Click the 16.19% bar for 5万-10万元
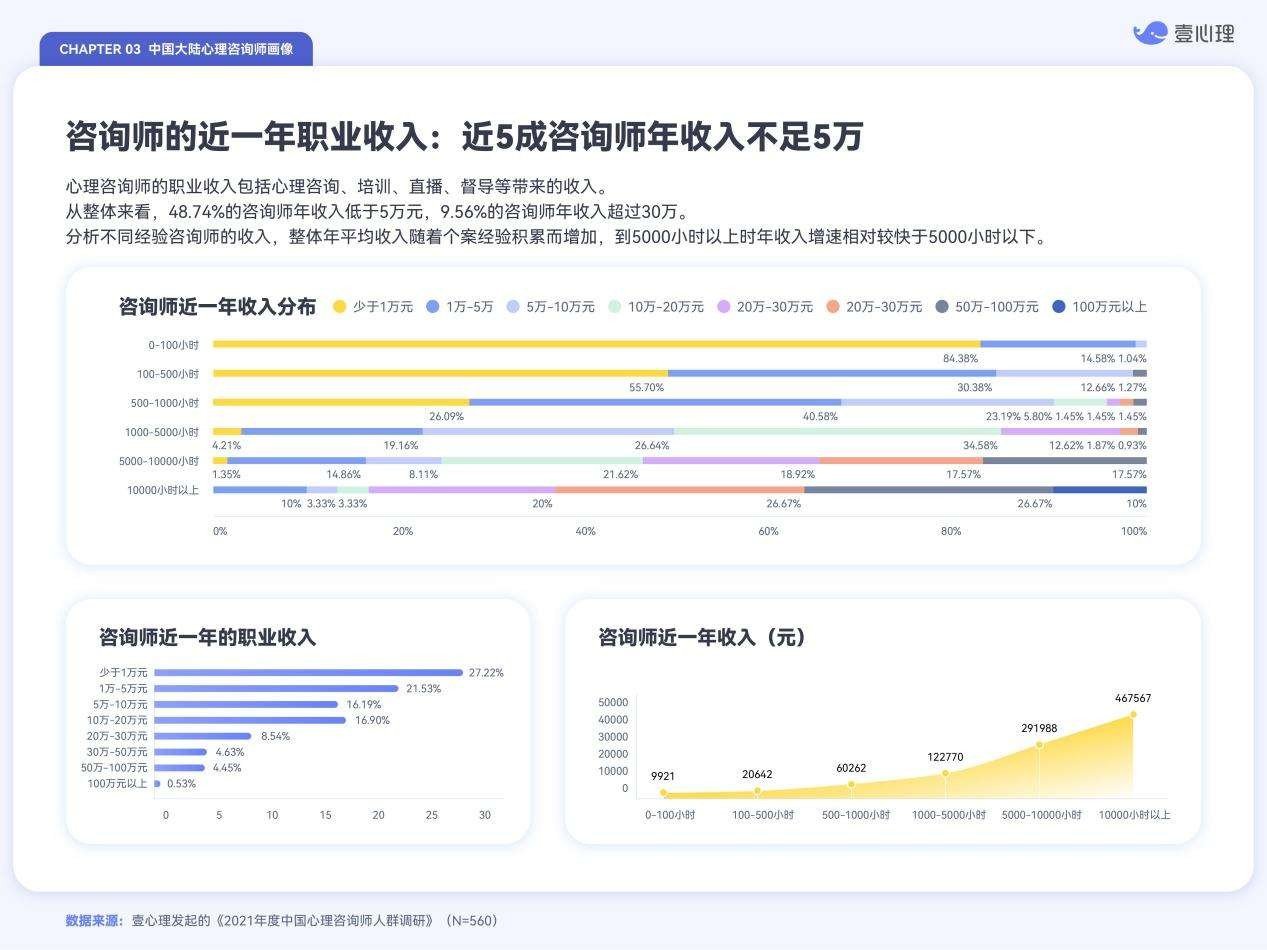The image size is (1267, 950). [246, 705]
